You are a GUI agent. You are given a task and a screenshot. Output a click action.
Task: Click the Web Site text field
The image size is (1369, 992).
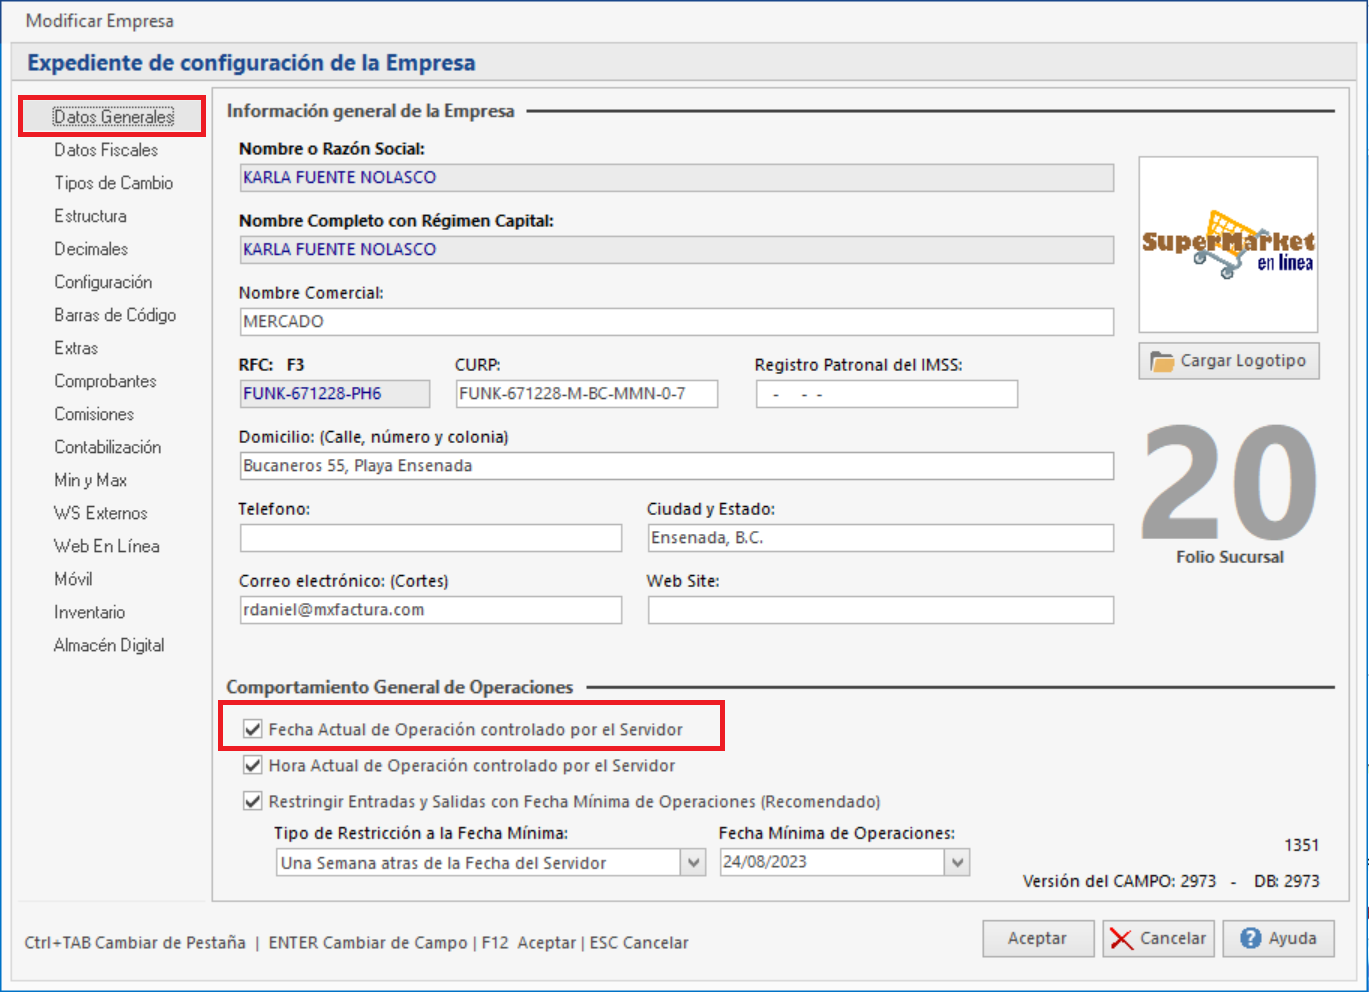(x=880, y=610)
